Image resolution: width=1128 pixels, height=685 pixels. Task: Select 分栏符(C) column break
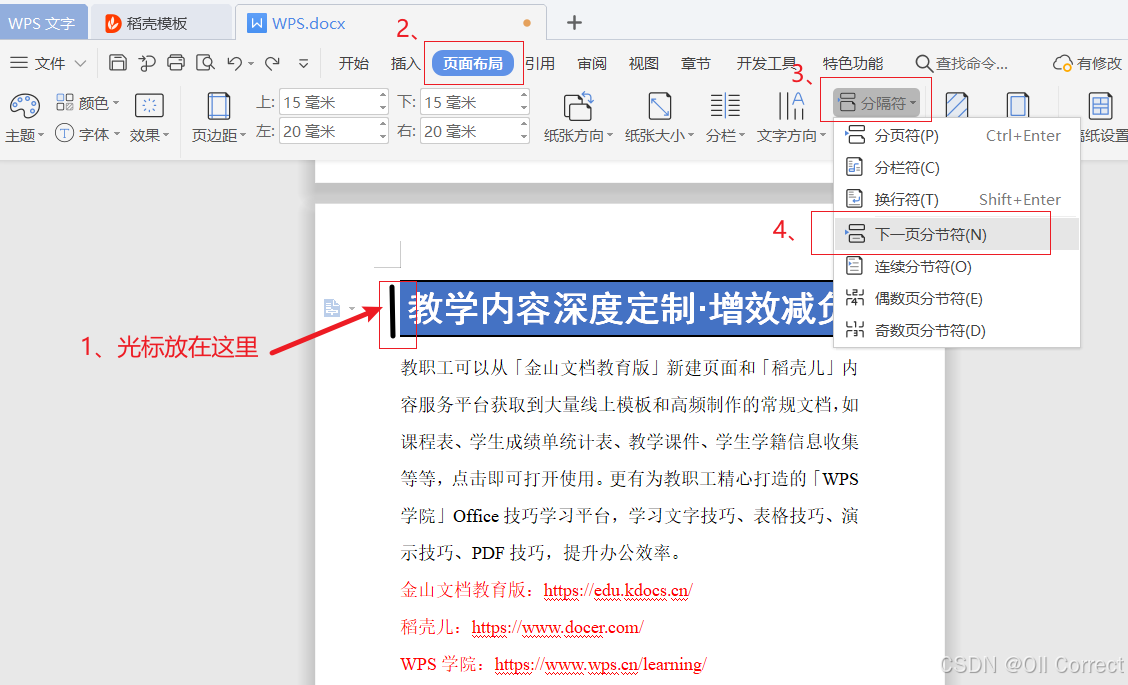tap(956, 168)
